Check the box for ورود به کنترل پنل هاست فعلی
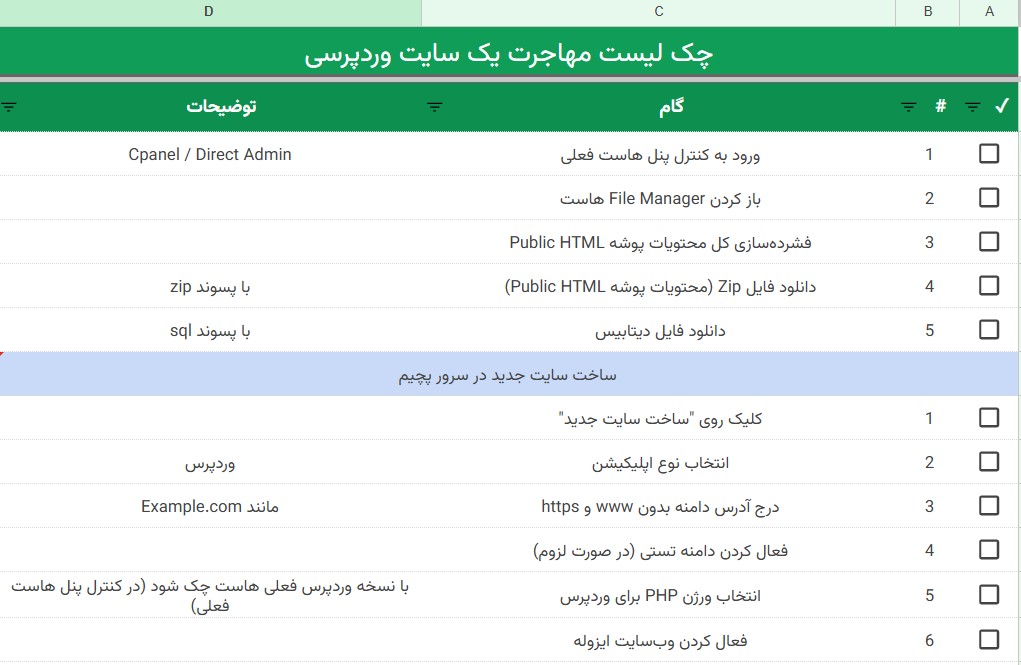Image resolution: width=1021 pixels, height=665 pixels. [989, 154]
